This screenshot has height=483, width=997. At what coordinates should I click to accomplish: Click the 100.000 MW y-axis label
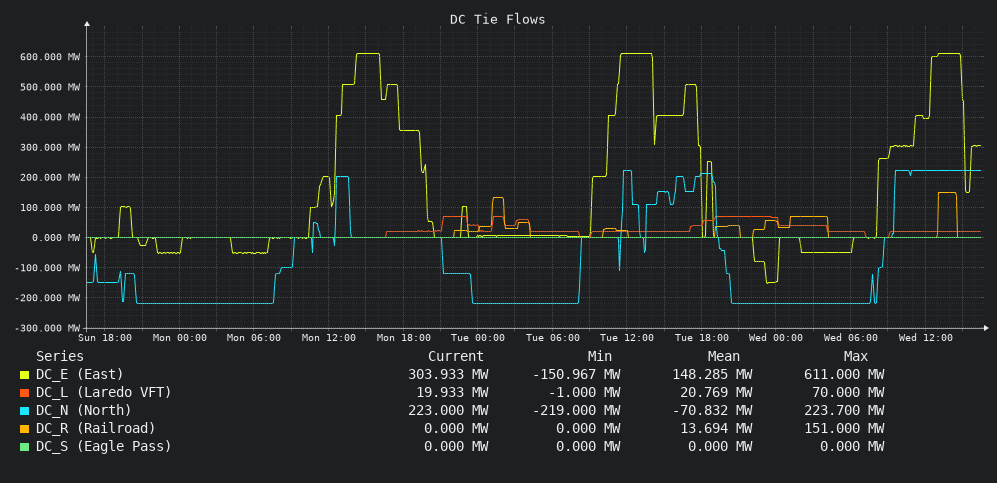coord(51,207)
